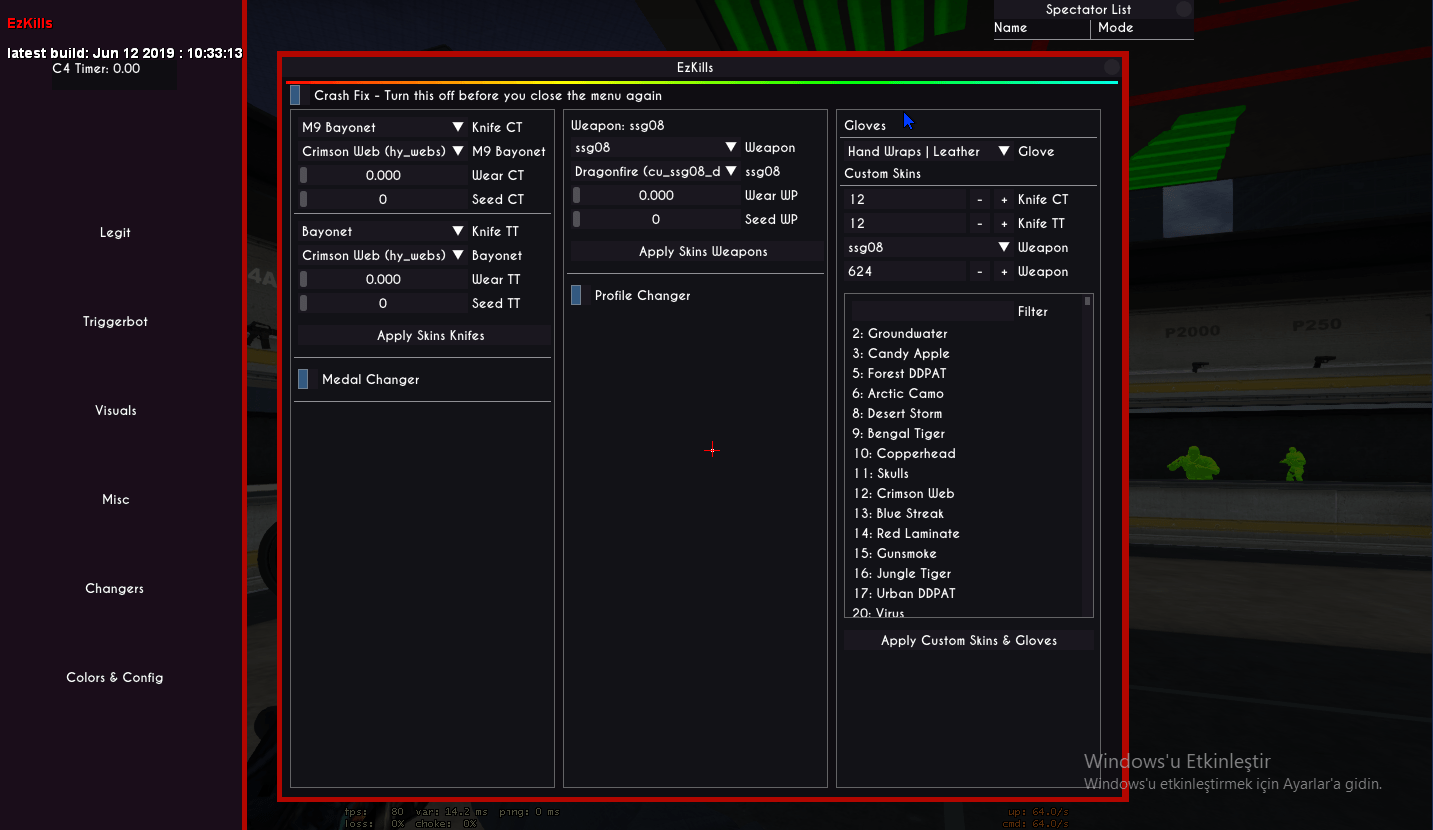
Task: Open the Dragonfire ssg08 skin dropdown
Action: pyautogui.click(x=656, y=171)
